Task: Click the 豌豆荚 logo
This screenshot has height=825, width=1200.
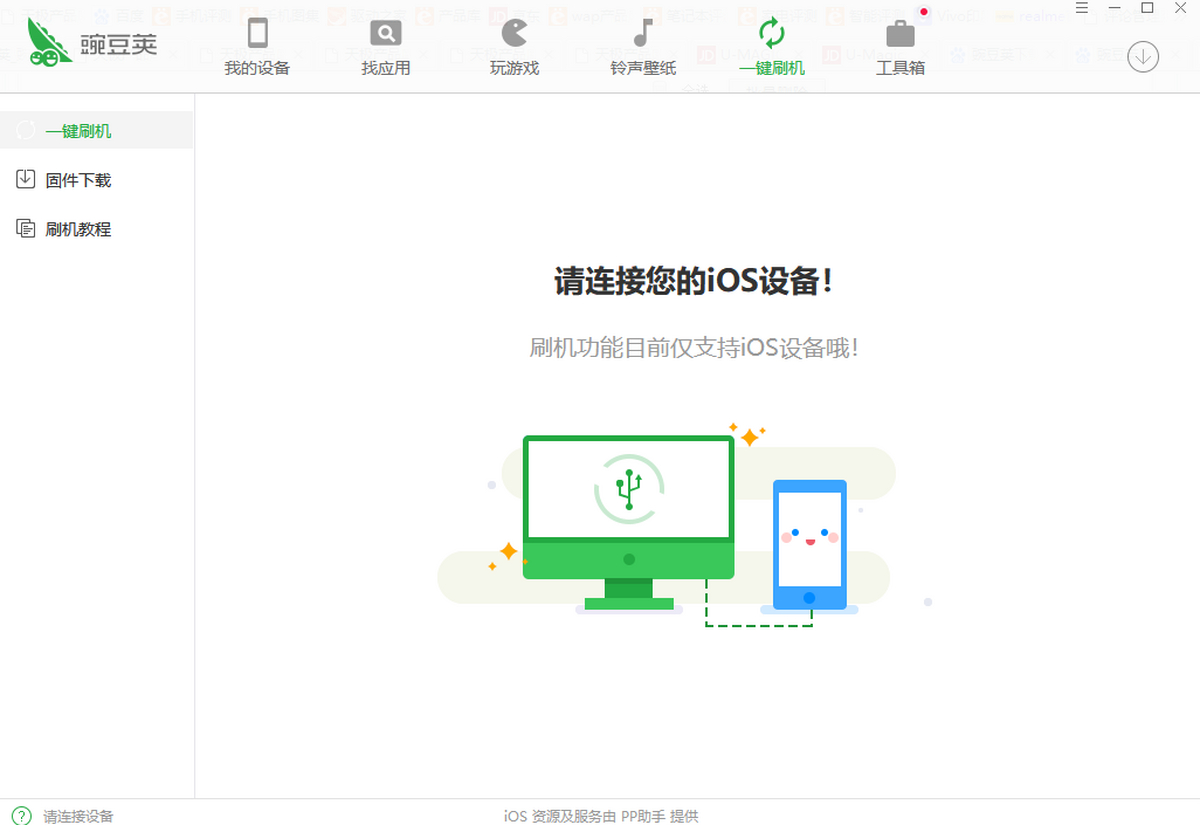Action: 92,44
